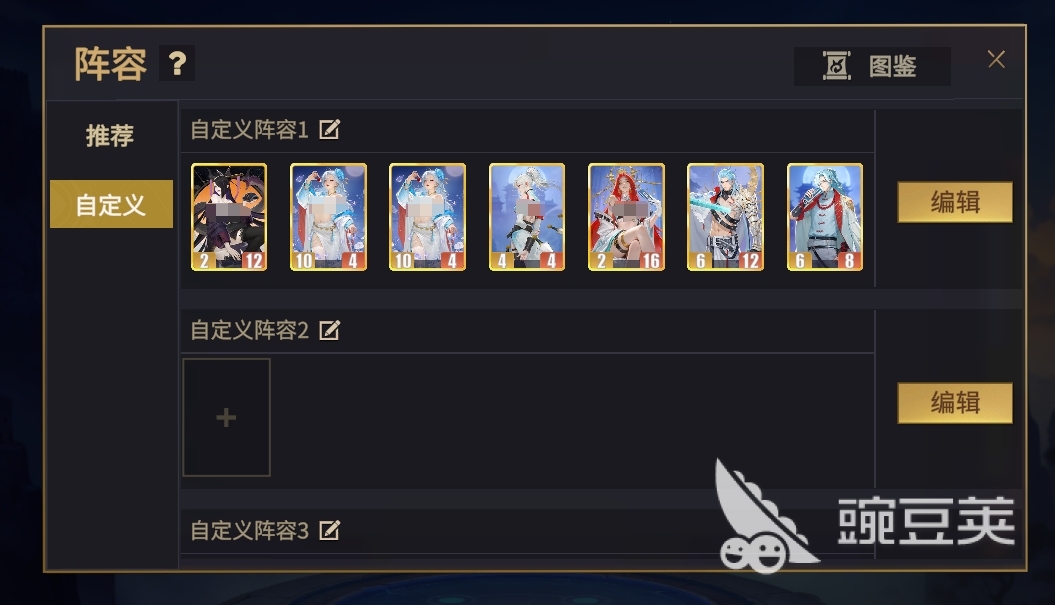1055x605 pixels.
Task: Select the 自定义 tab
Action: (x=111, y=204)
